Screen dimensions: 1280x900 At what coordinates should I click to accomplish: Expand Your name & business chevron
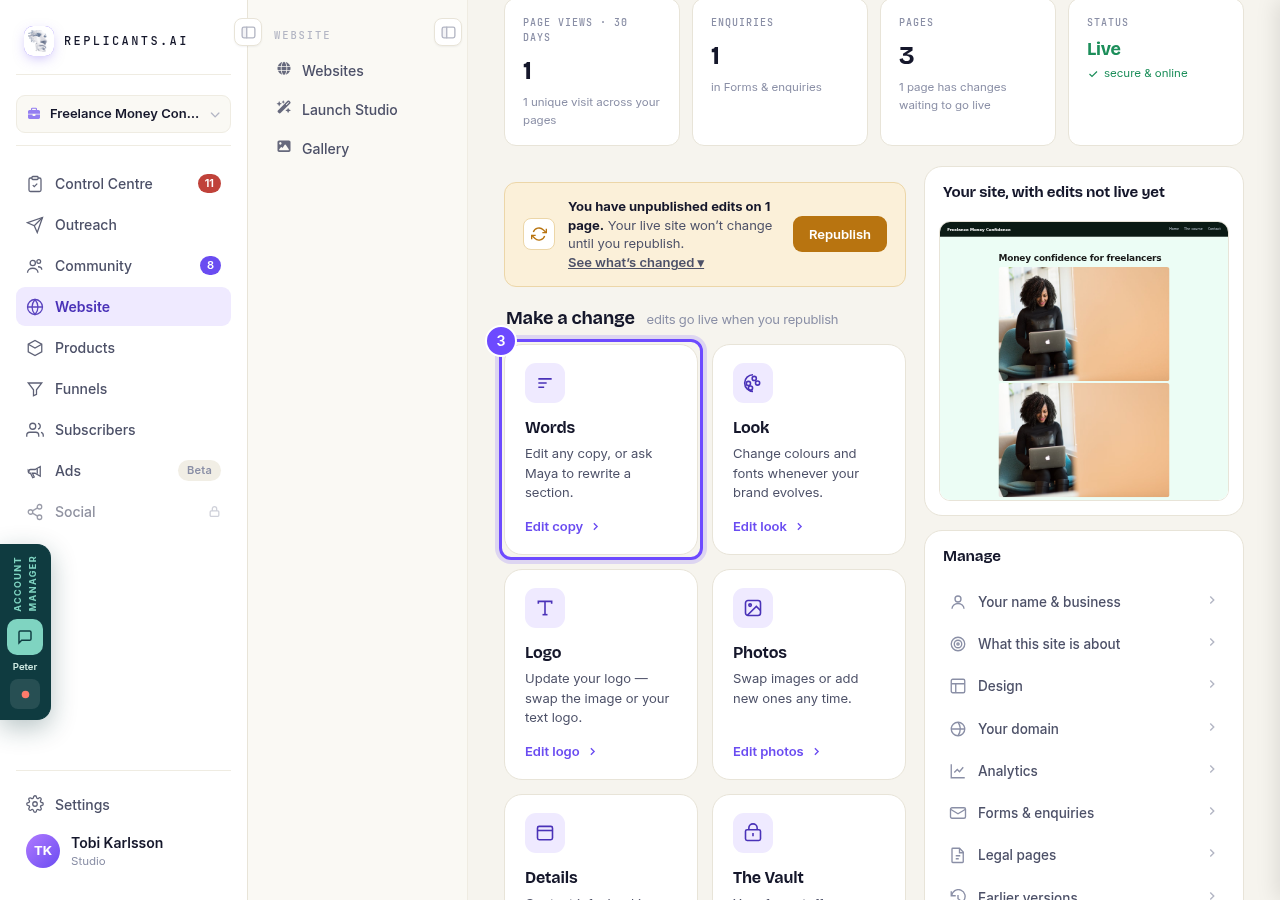[1212, 600]
